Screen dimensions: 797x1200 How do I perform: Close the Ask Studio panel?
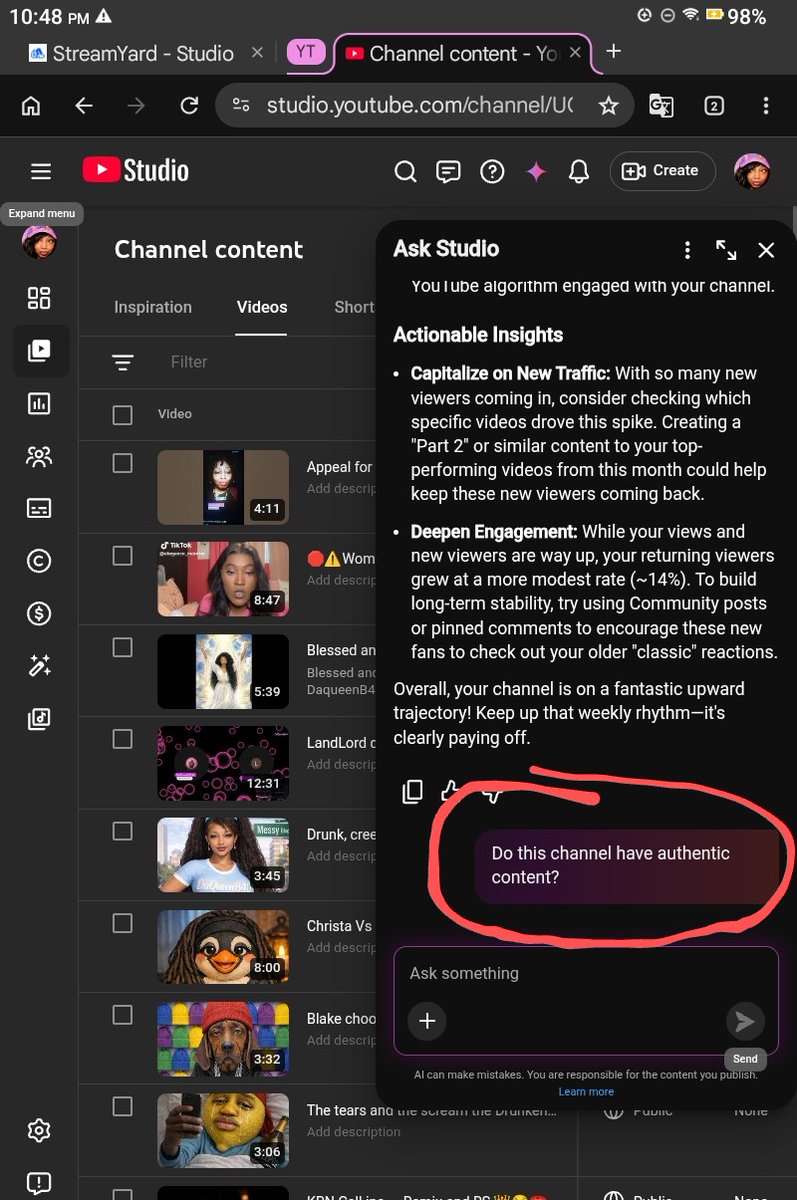(x=766, y=250)
